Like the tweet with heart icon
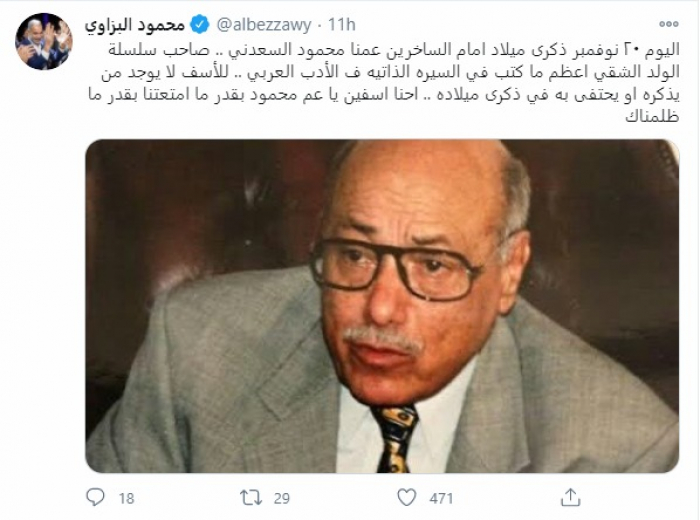 pos(407,497)
